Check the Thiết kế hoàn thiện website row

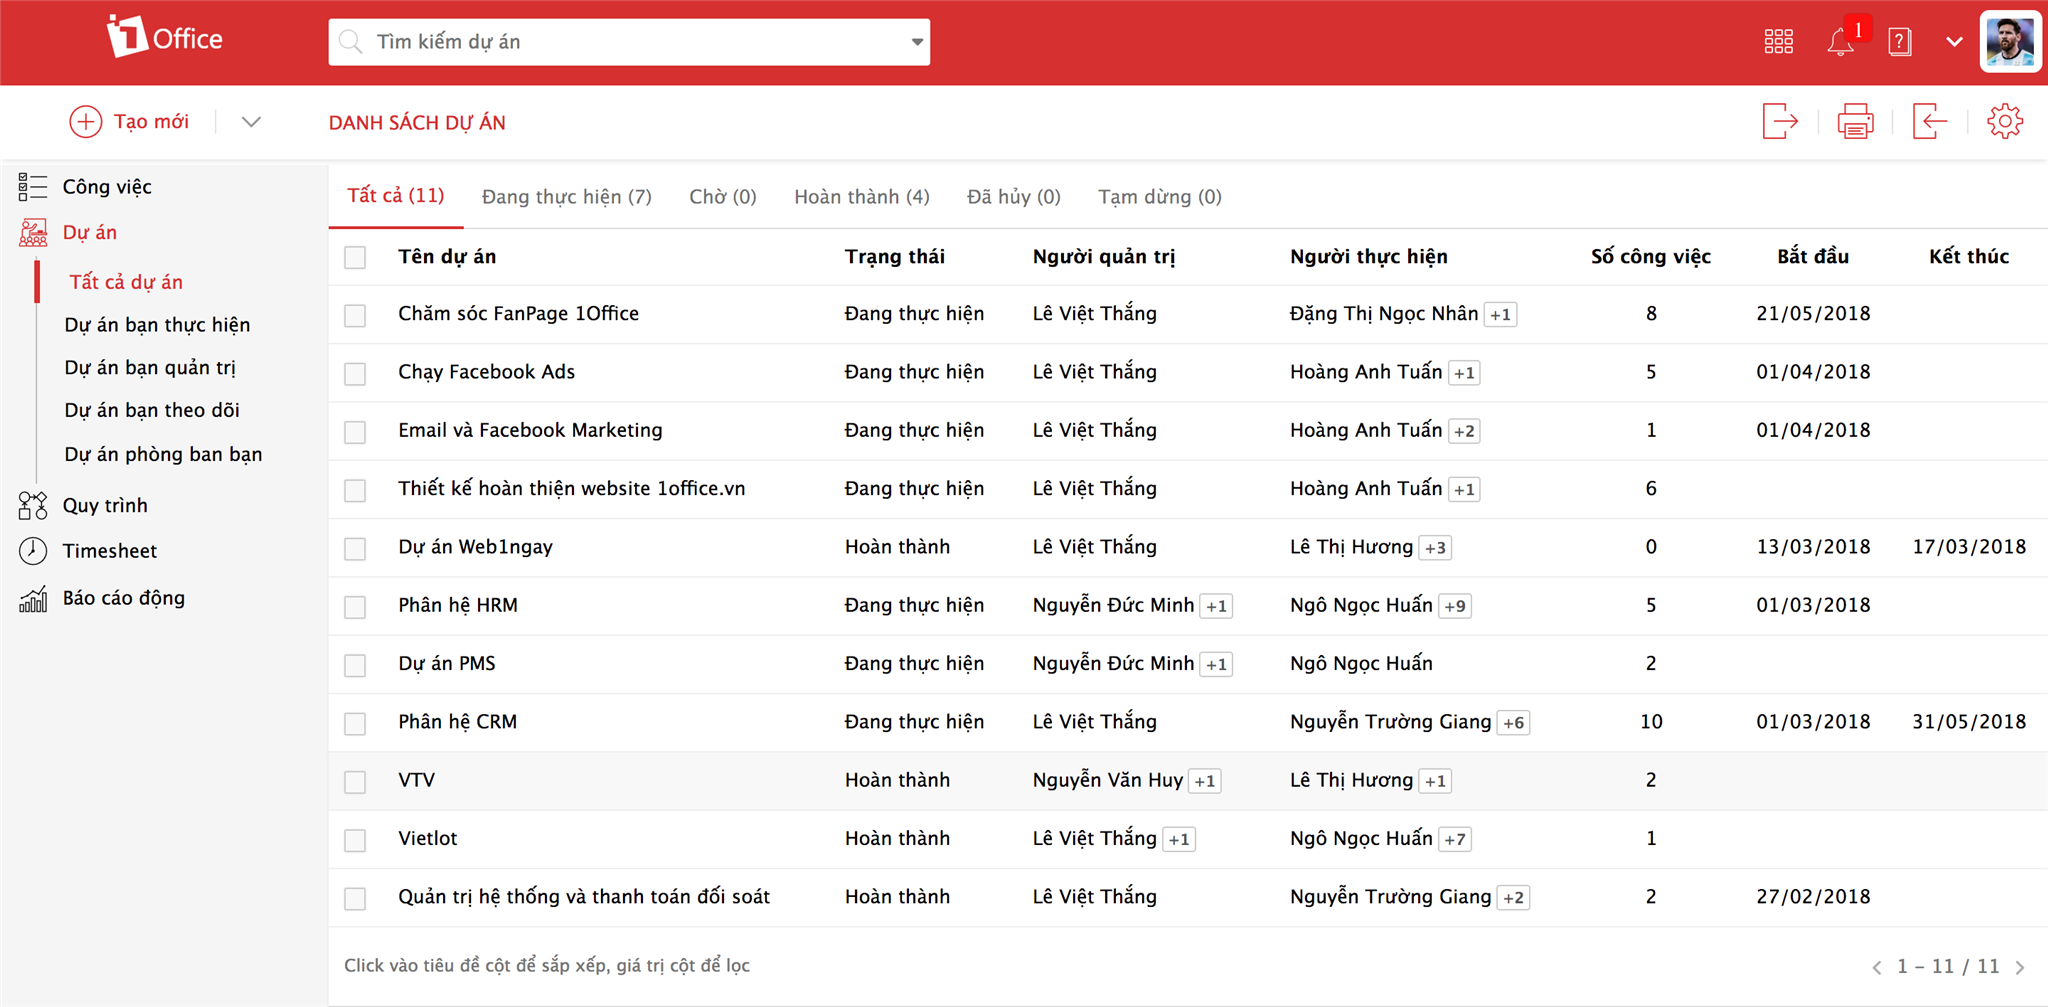coord(355,490)
